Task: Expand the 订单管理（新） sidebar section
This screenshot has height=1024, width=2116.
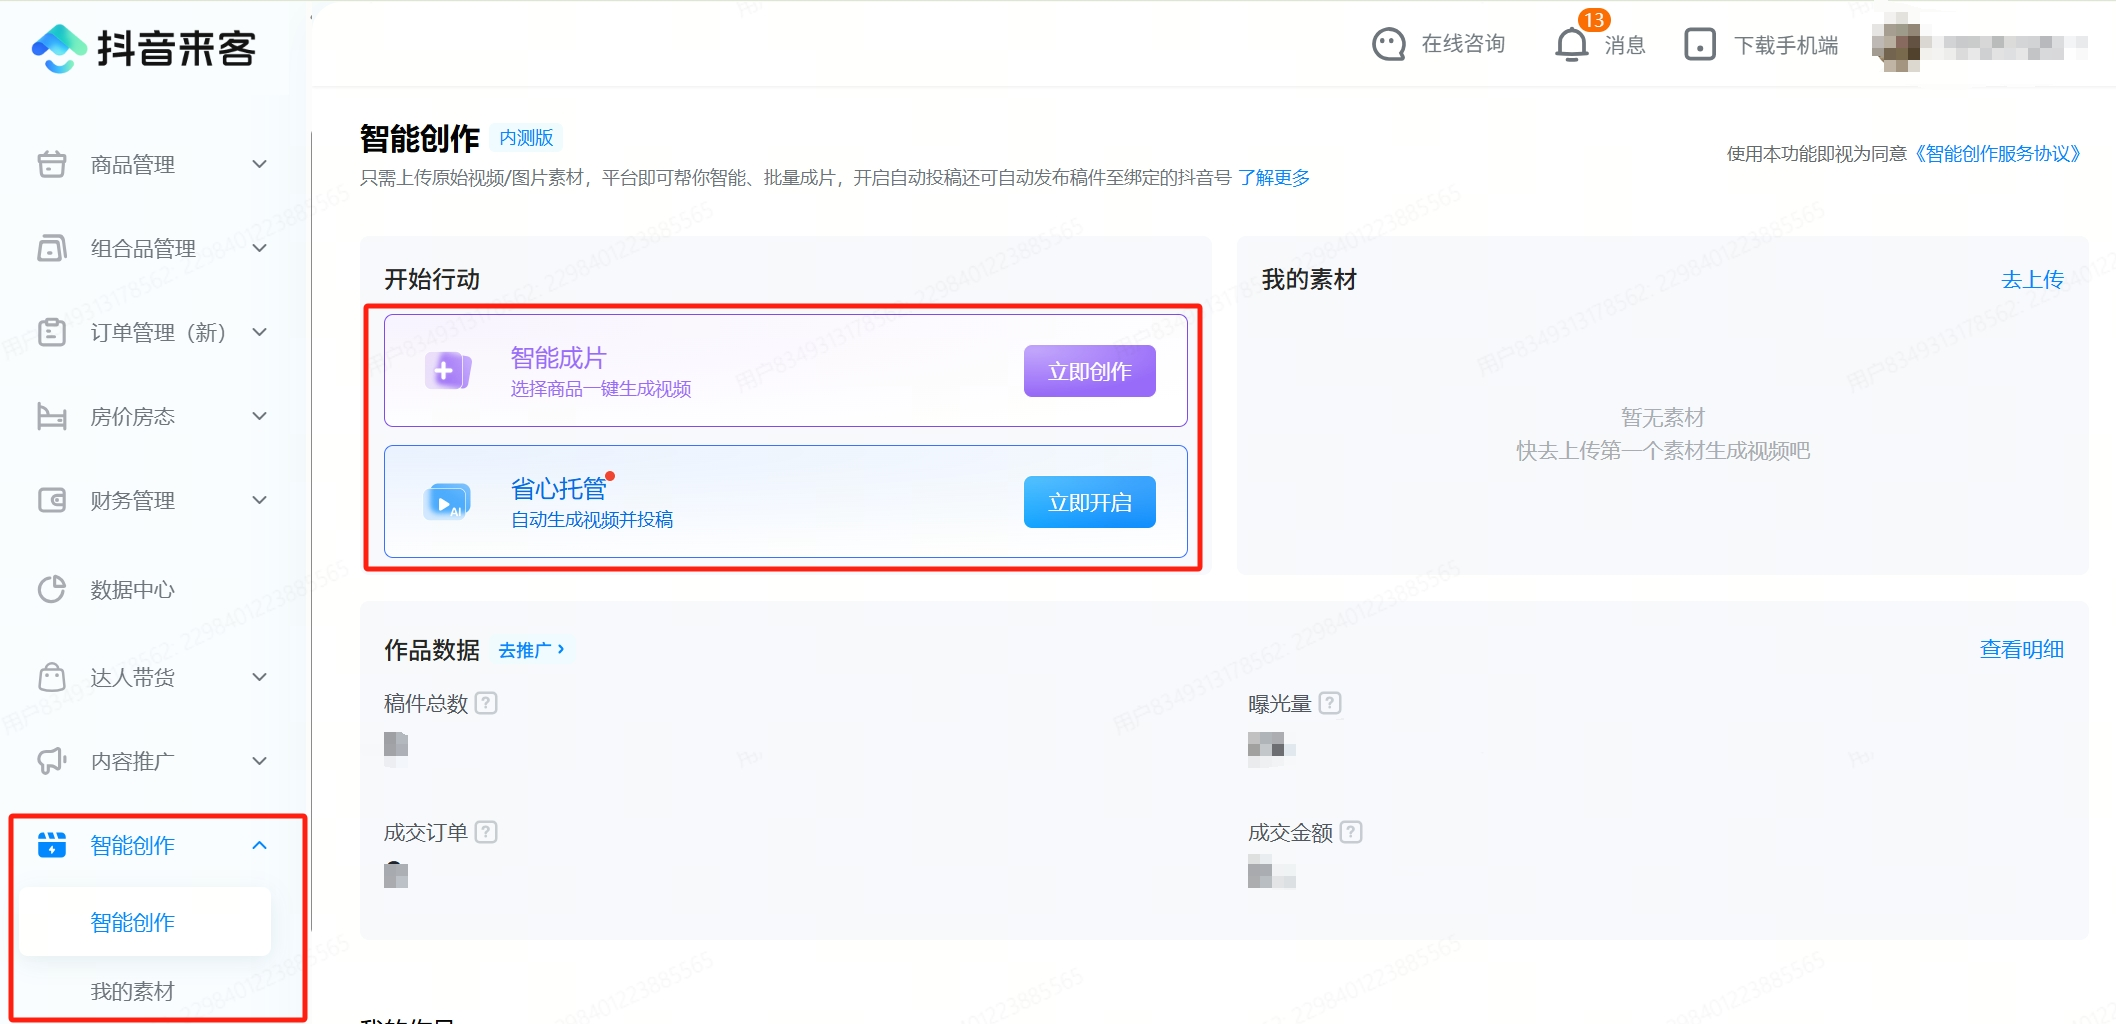Action: (259, 332)
